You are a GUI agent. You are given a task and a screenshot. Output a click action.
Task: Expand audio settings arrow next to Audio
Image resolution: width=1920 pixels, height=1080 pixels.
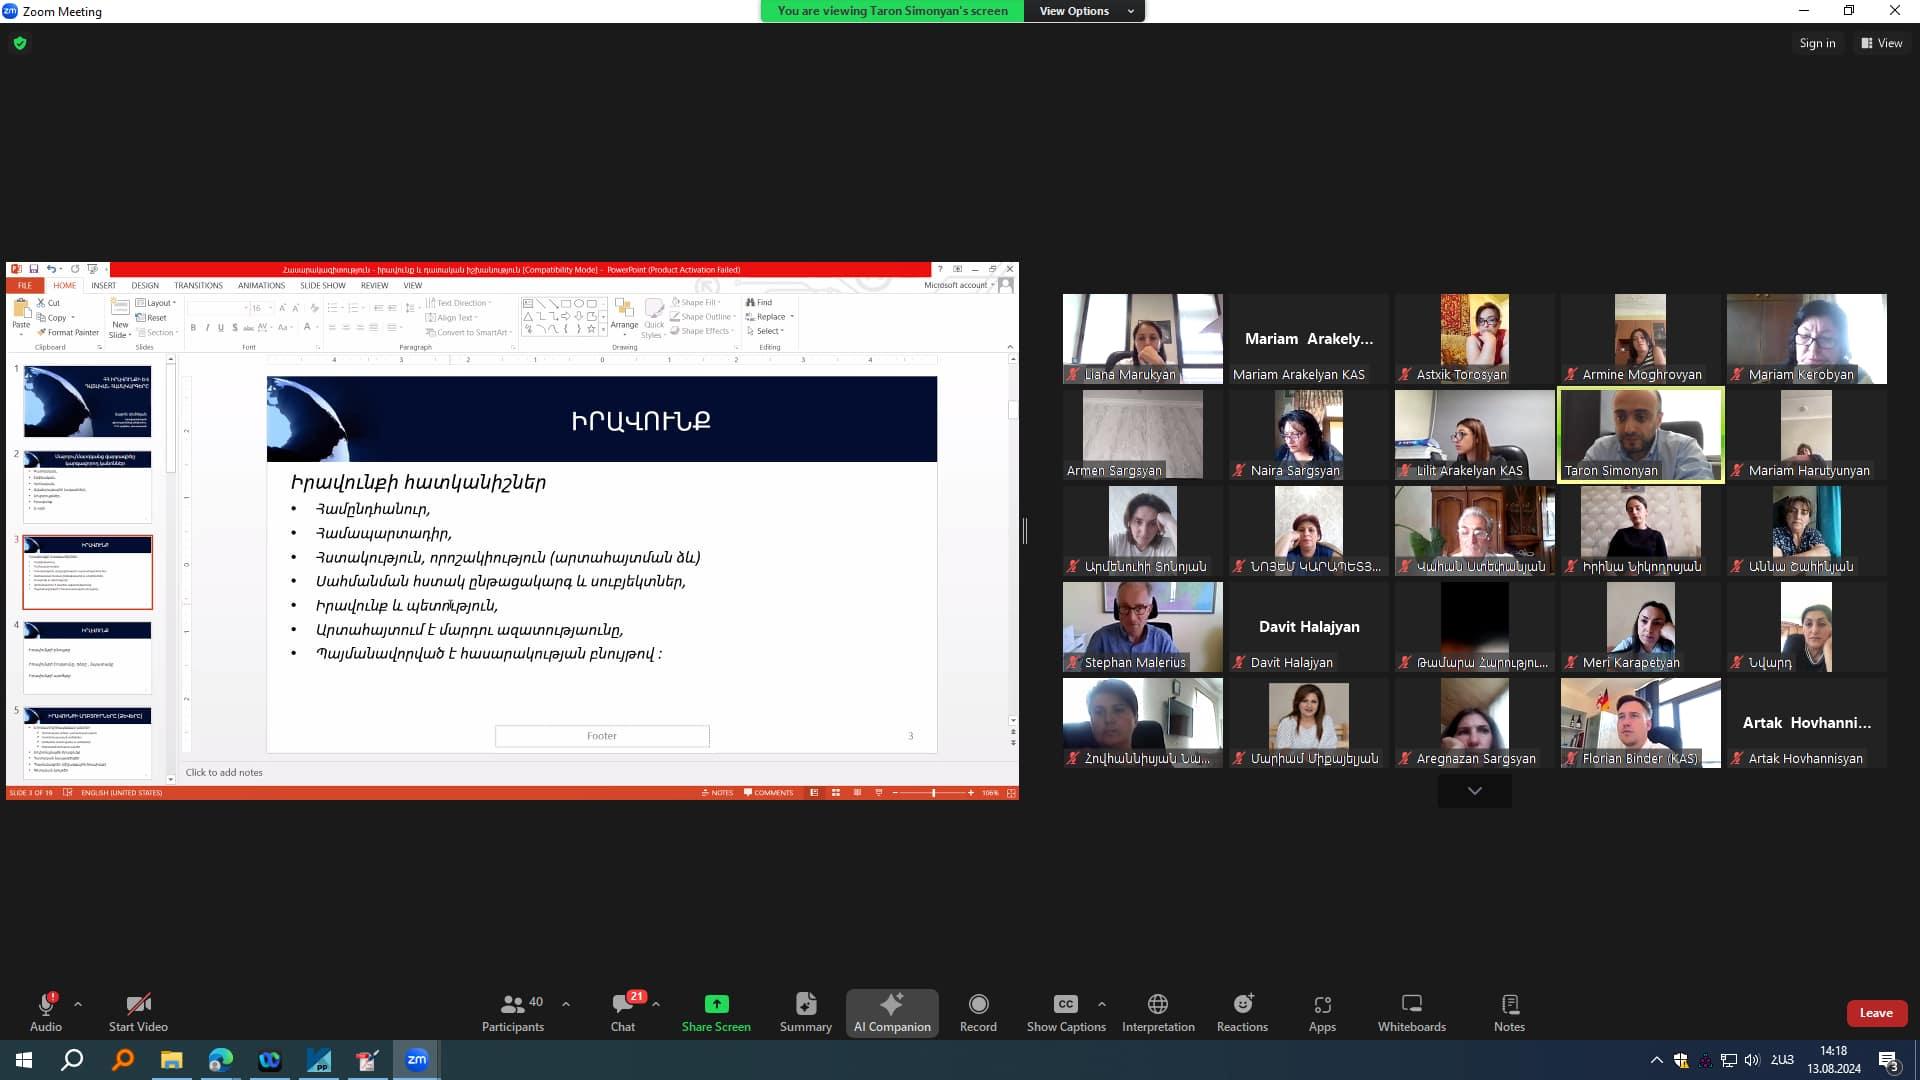click(78, 1003)
